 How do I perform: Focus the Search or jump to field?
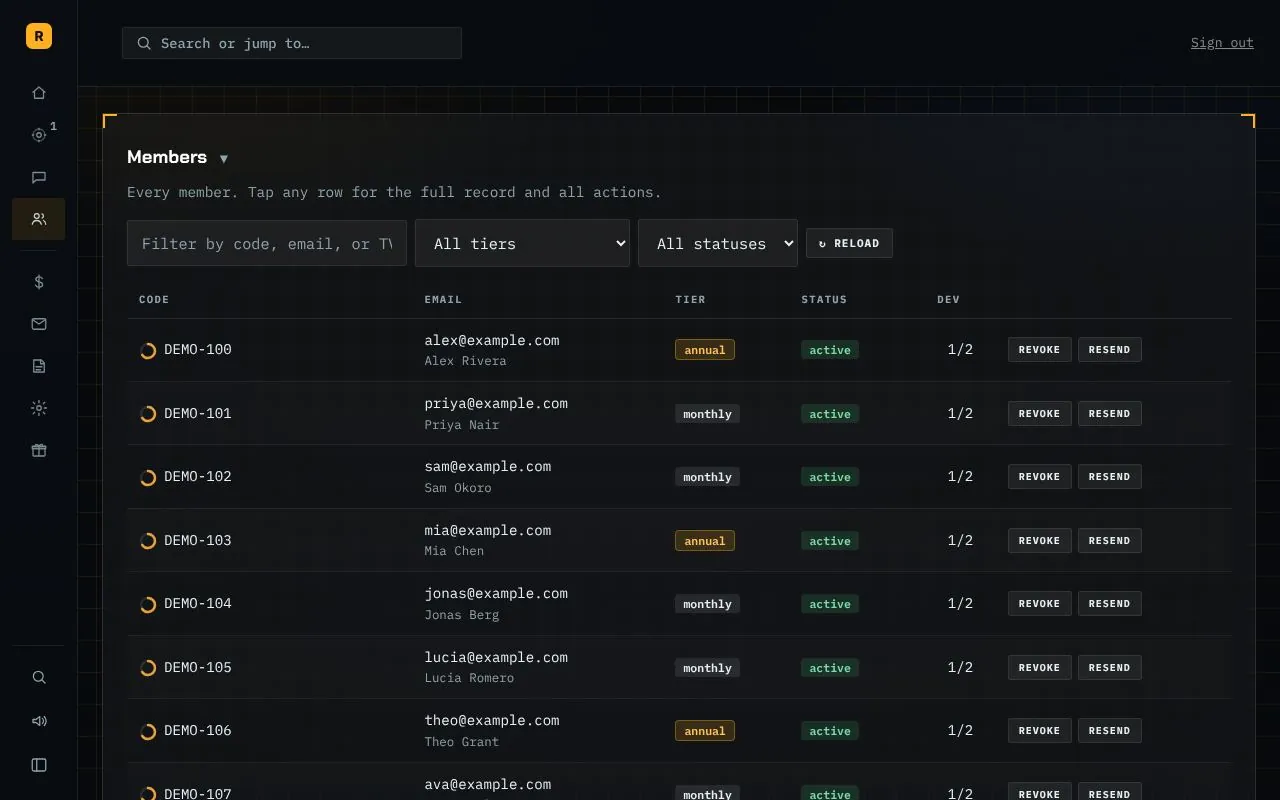292,43
